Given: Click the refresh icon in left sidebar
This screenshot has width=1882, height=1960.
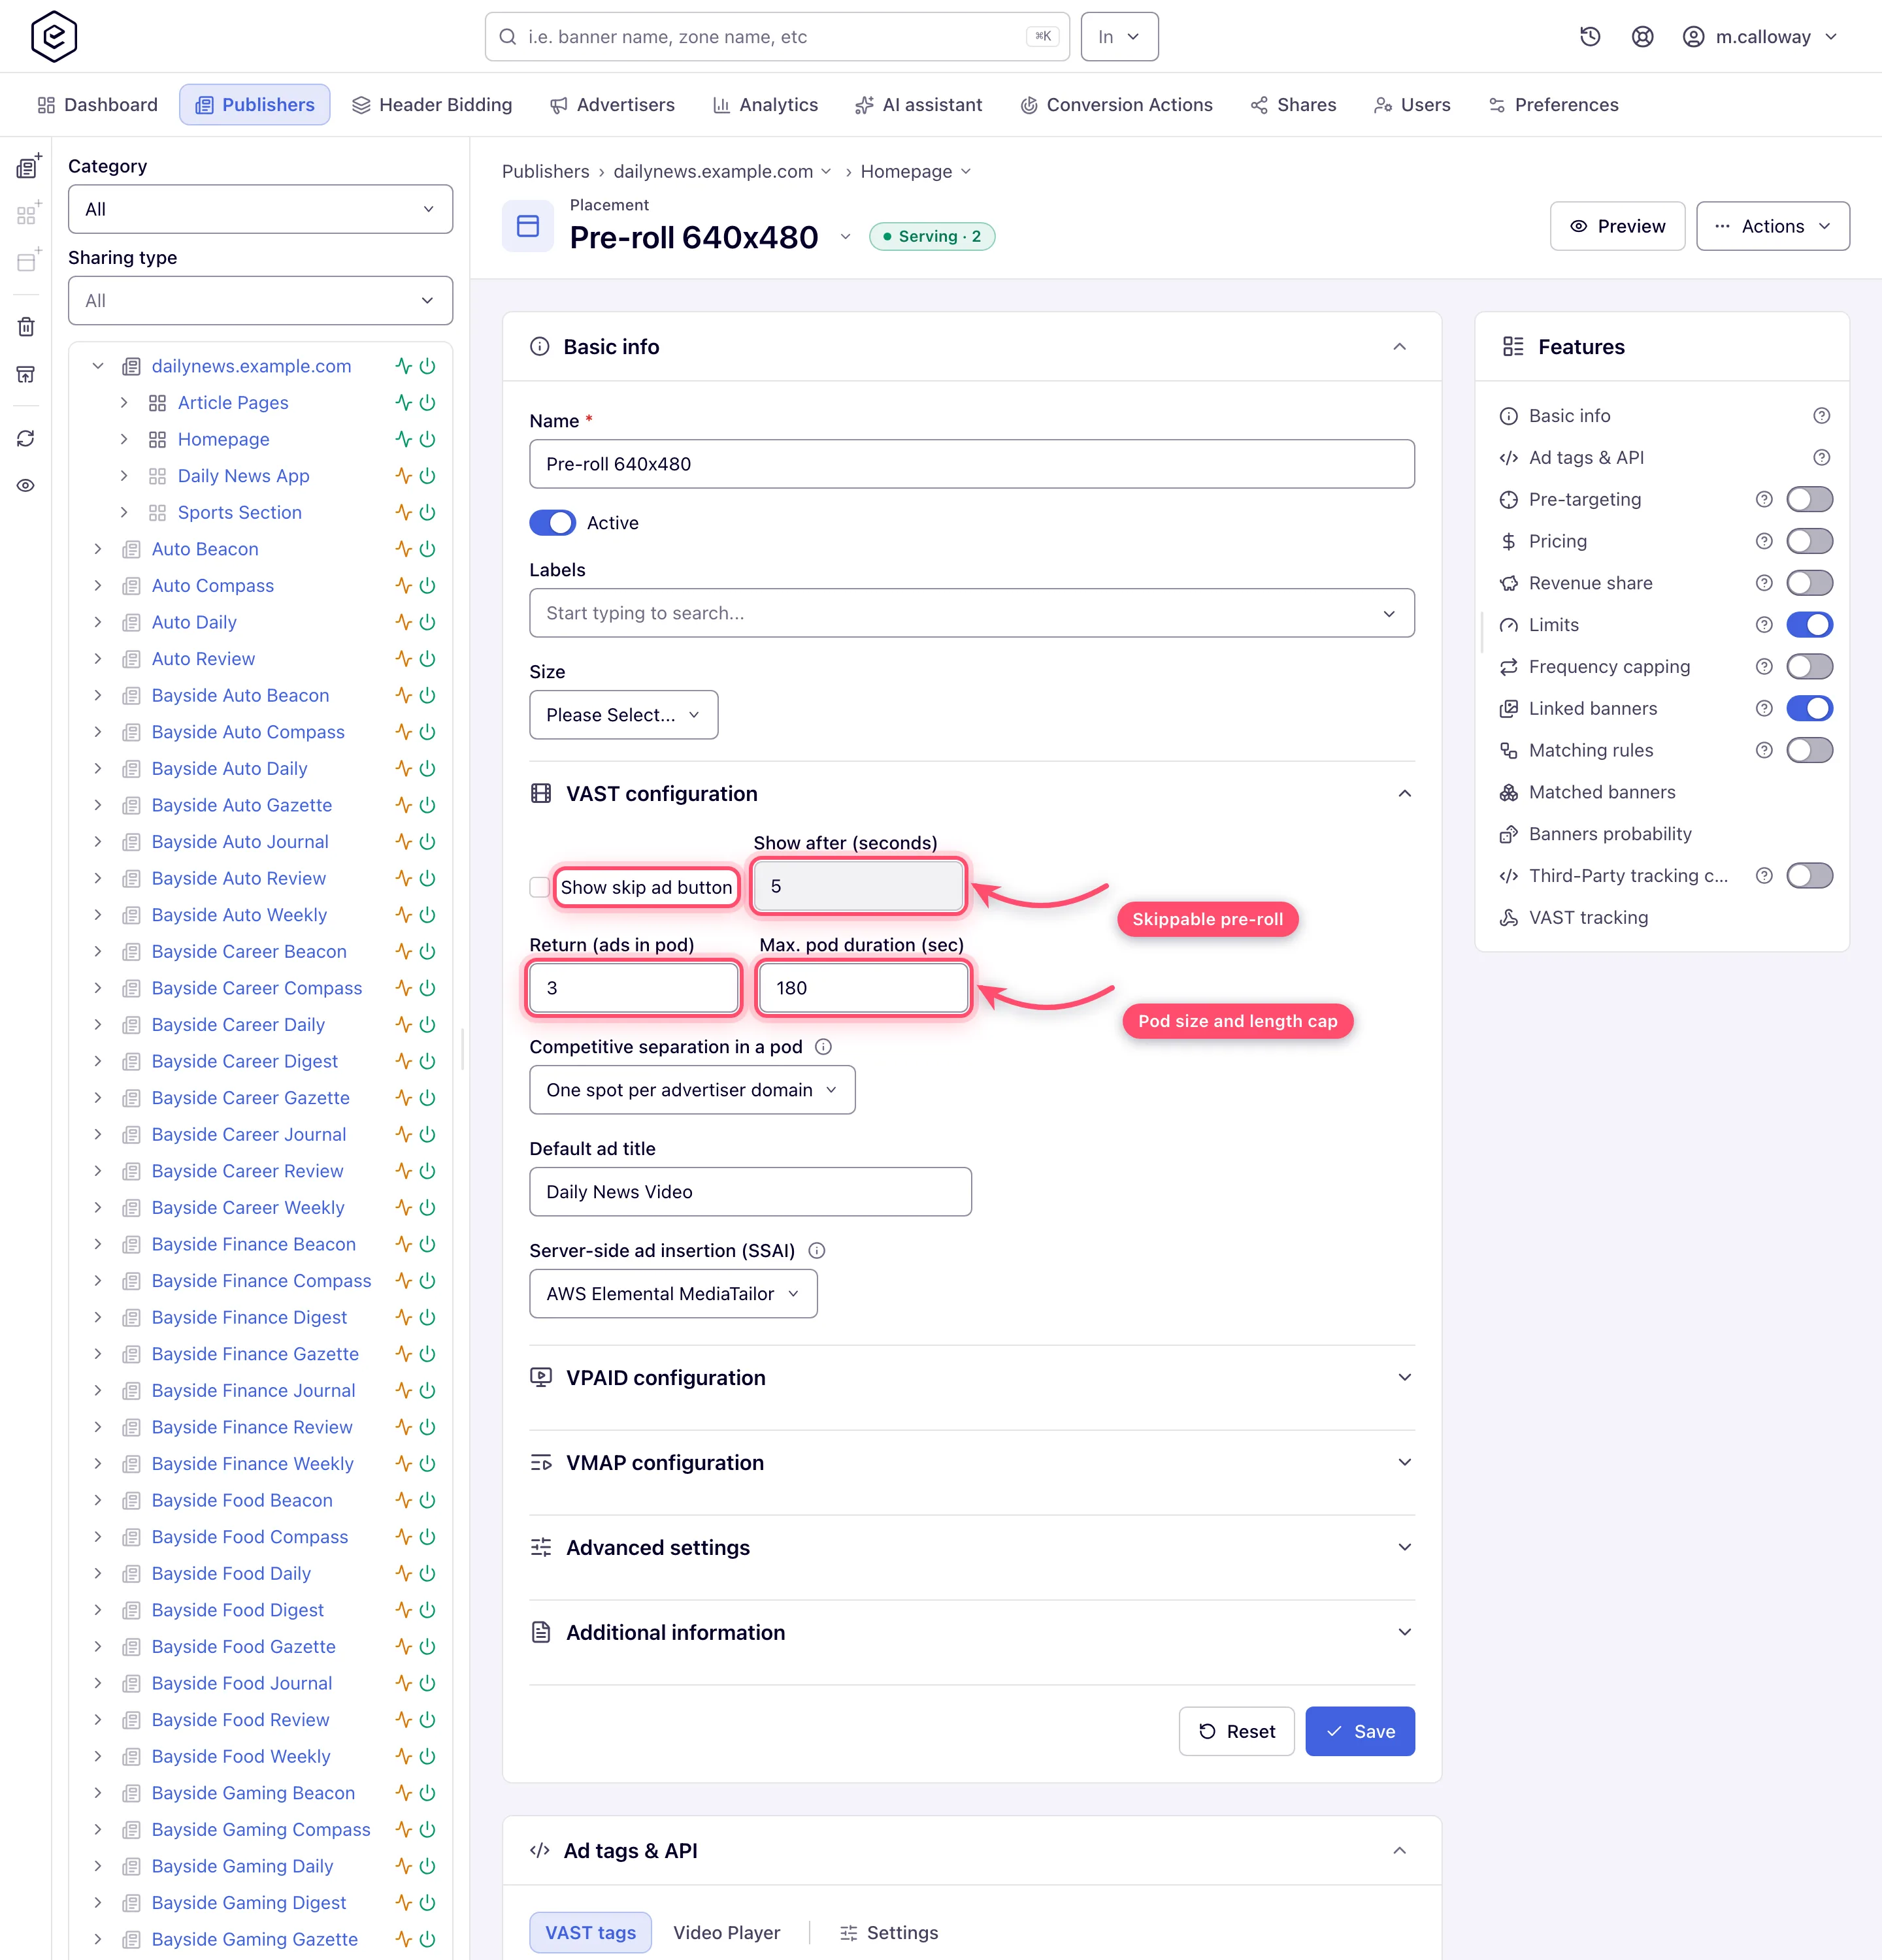Looking at the screenshot, I should (x=26, y=438).
